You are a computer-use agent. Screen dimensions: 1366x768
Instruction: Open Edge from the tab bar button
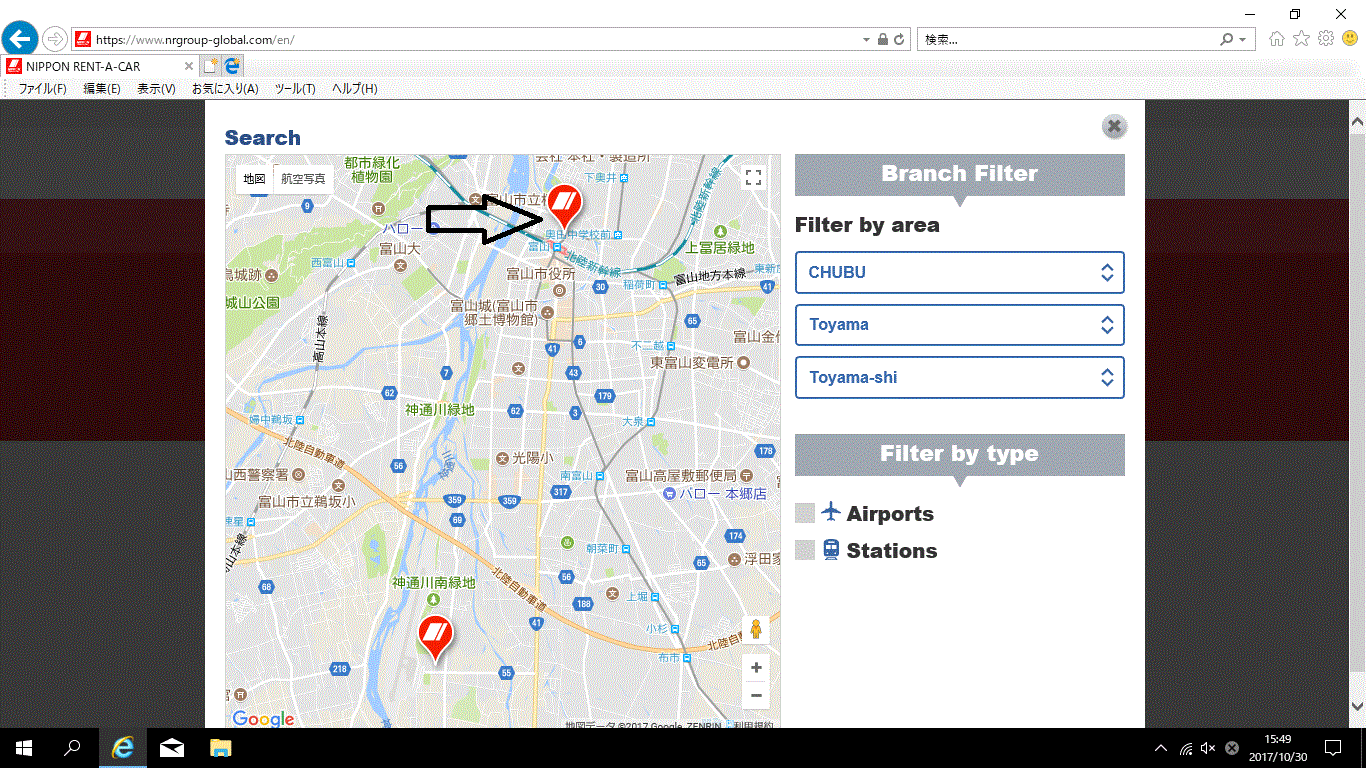click(233, 66)
